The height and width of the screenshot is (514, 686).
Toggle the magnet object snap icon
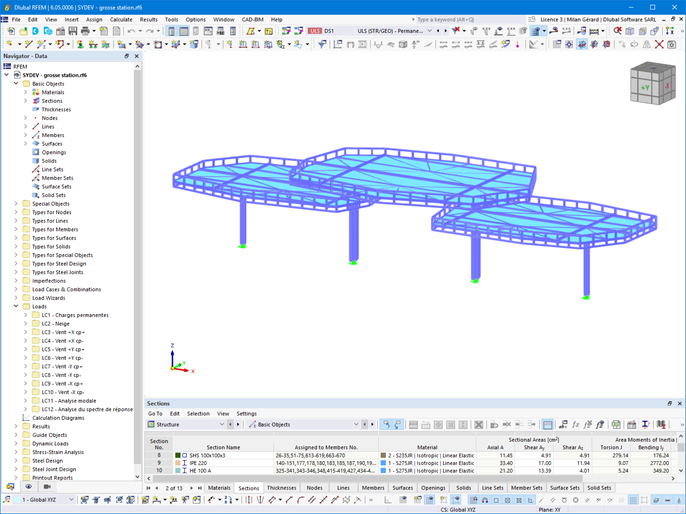[x=485, y=500]
